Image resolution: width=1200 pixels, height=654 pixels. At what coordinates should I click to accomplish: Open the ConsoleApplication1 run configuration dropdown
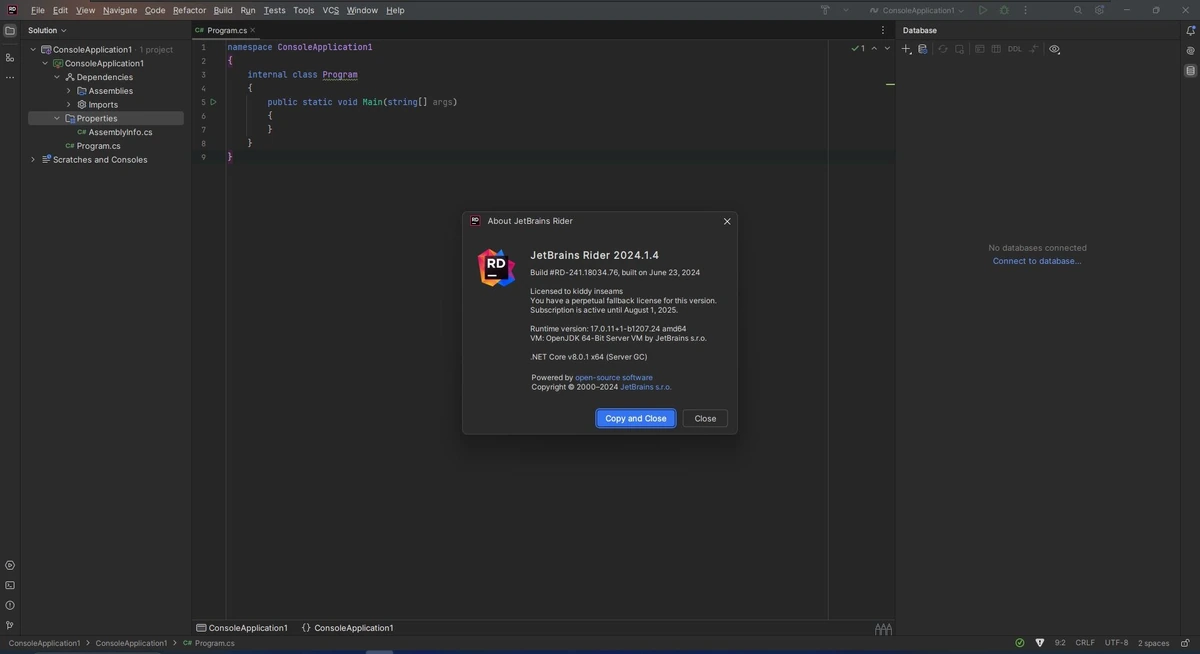coord(917,10)
